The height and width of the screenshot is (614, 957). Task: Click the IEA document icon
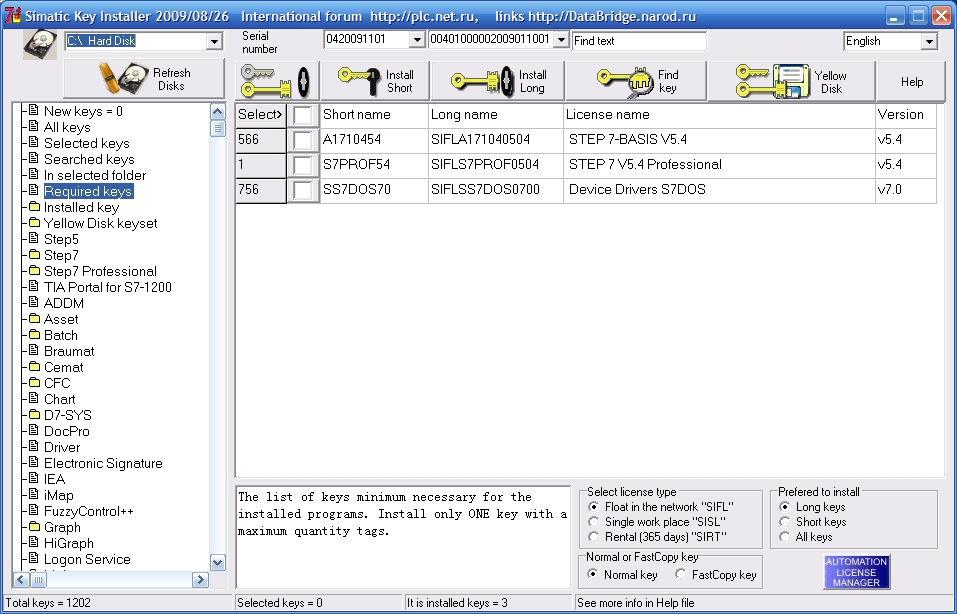34,478
